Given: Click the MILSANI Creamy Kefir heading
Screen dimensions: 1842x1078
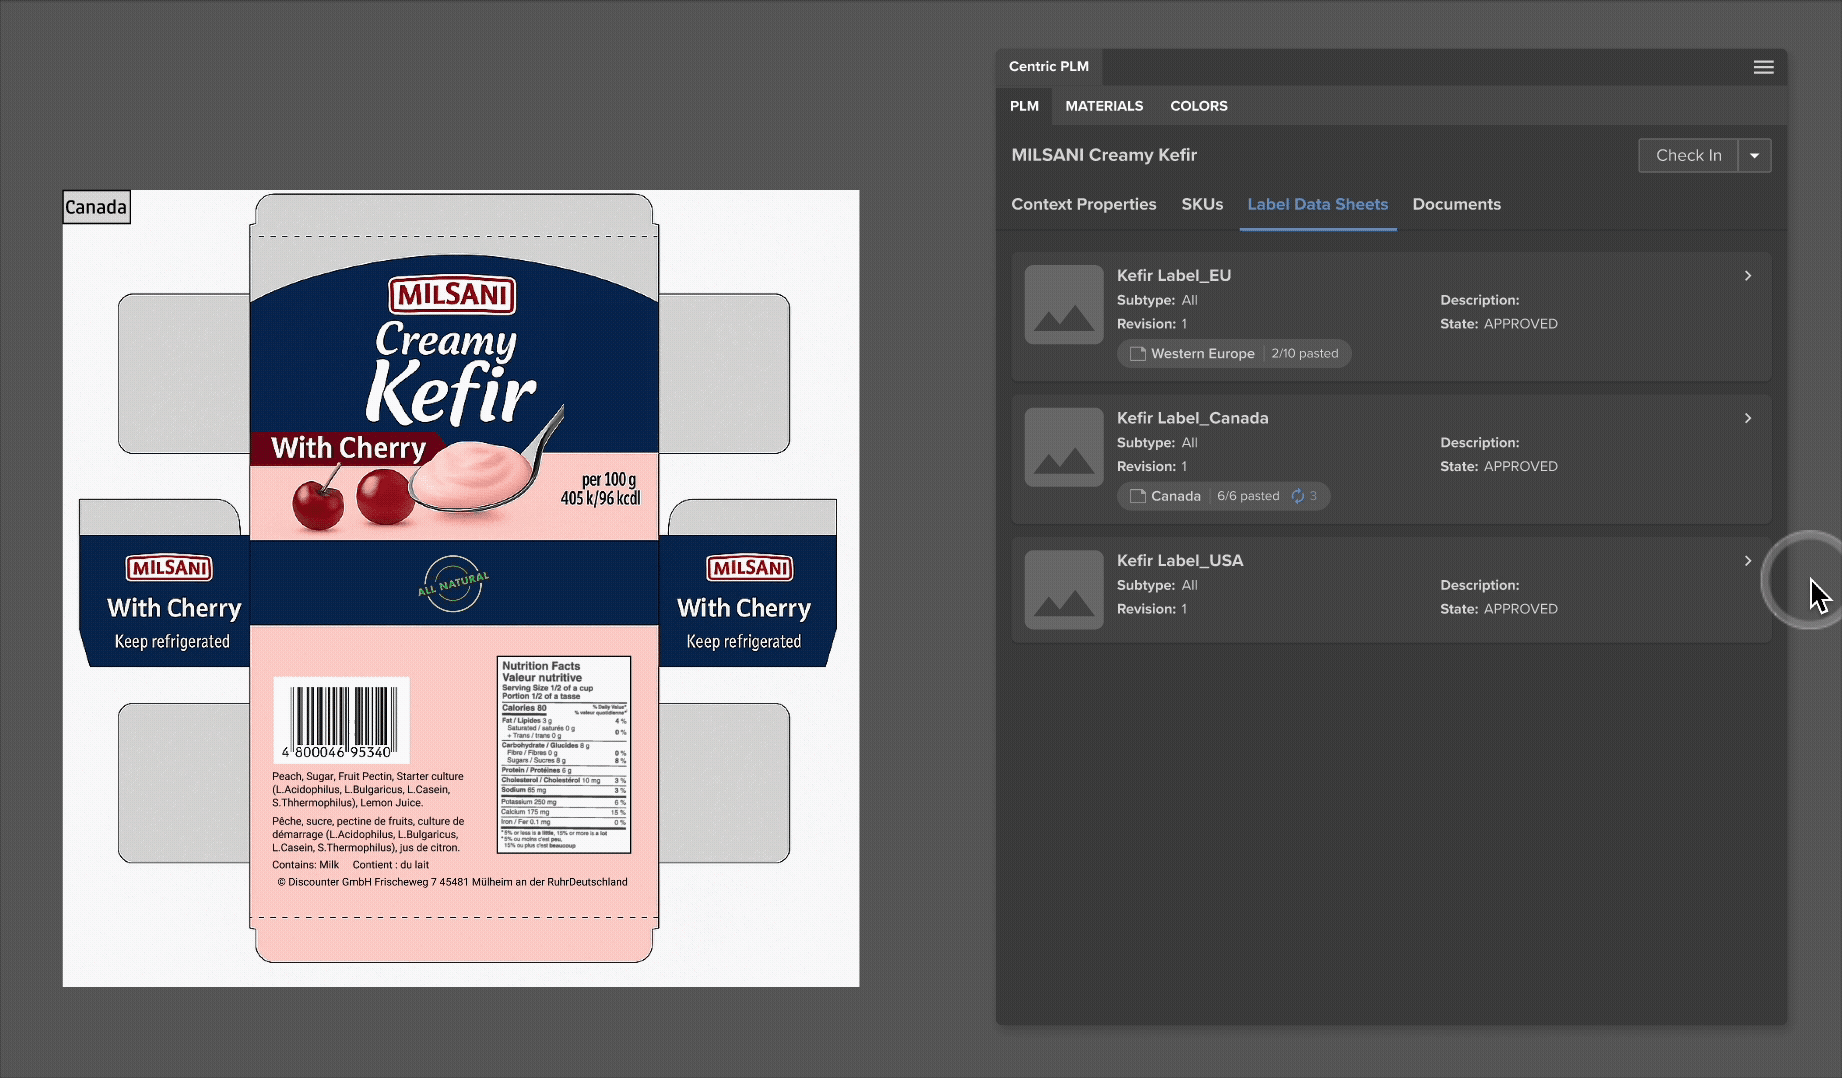Looking at the screenshot, I should tap(1104, 155).
